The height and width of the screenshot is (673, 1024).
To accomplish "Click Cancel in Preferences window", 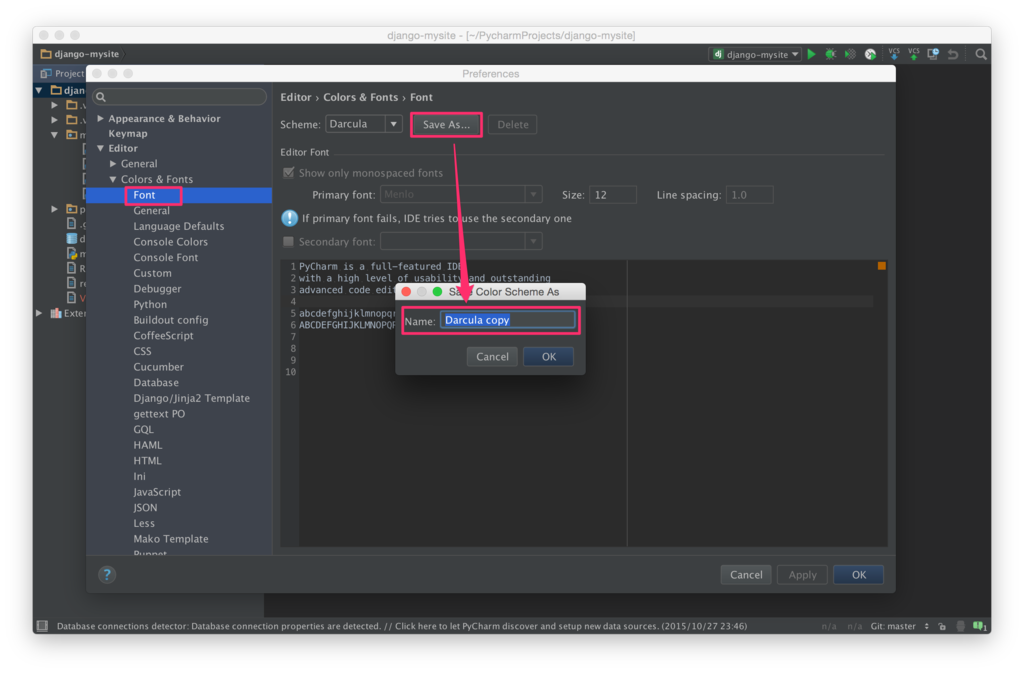I will (x=746, y=574).
